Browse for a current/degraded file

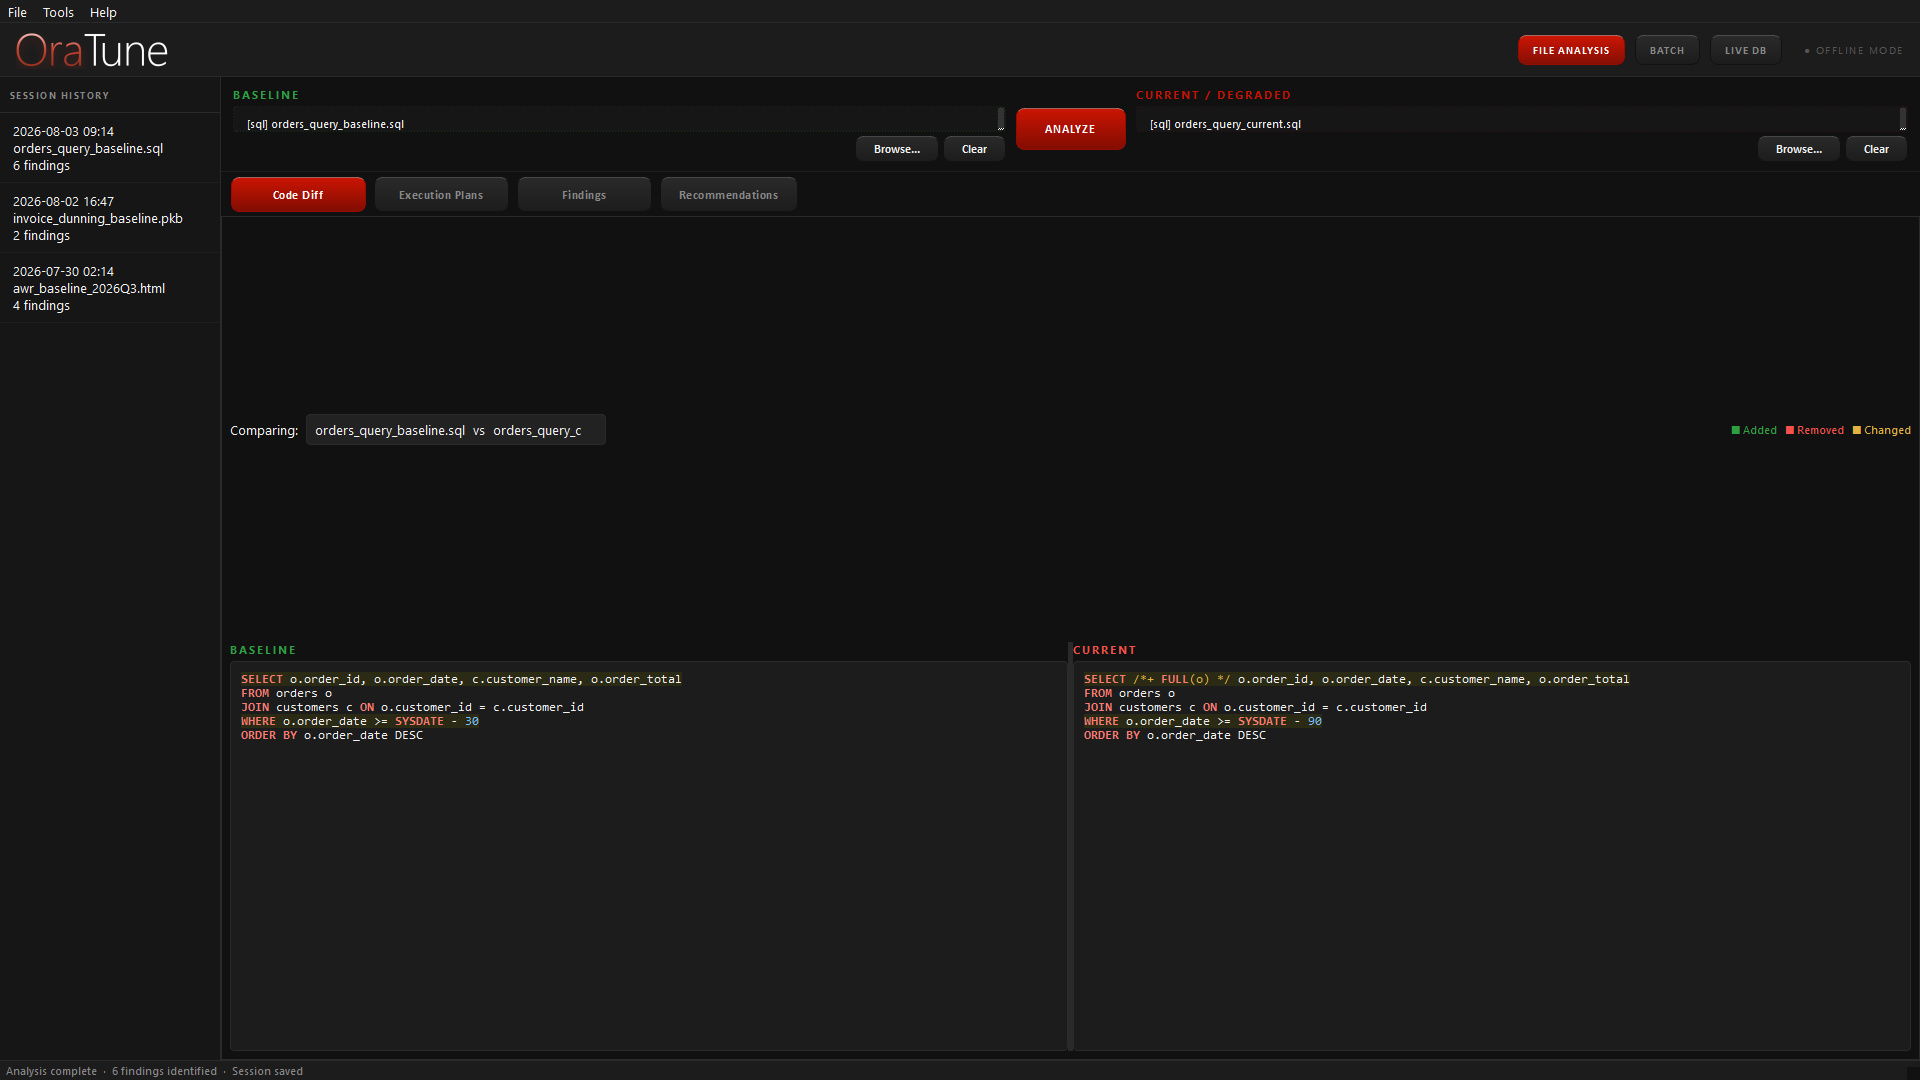[x=1799, y=149]
